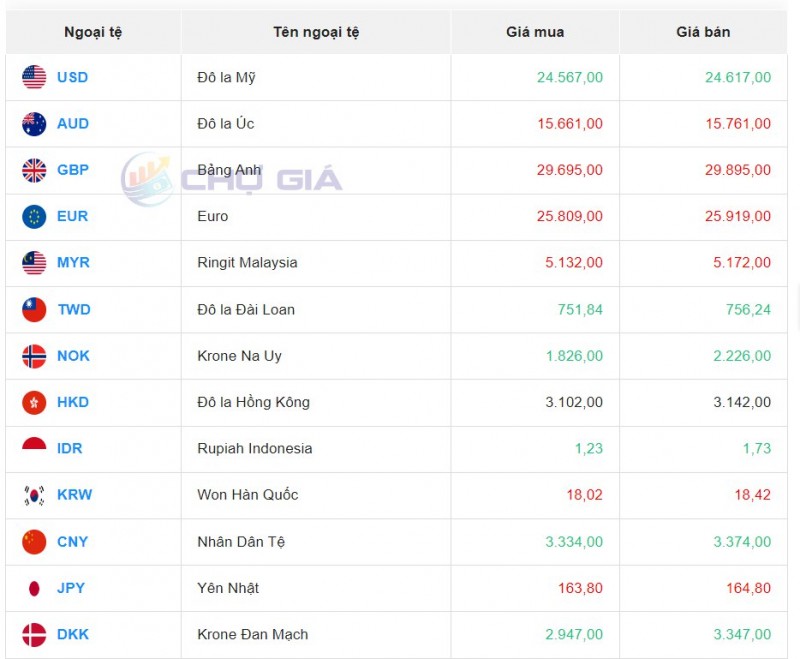Select the Taiwan flag icon
800x659 pixels.
[x=34, y=310]
